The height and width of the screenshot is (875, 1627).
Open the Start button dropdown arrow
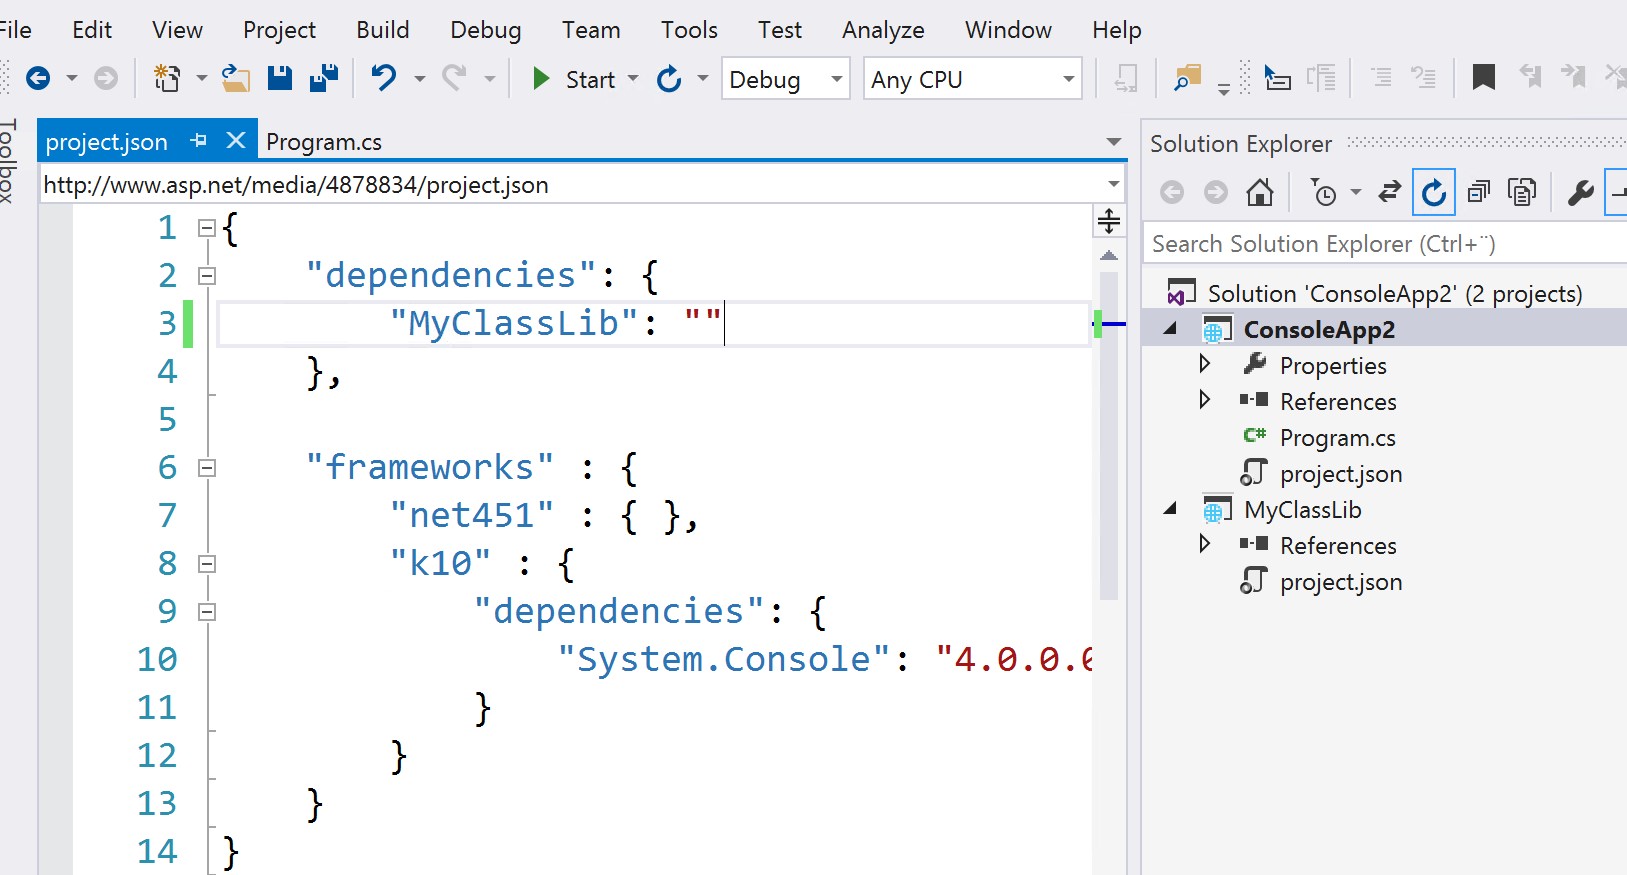[x=633, y=78]
